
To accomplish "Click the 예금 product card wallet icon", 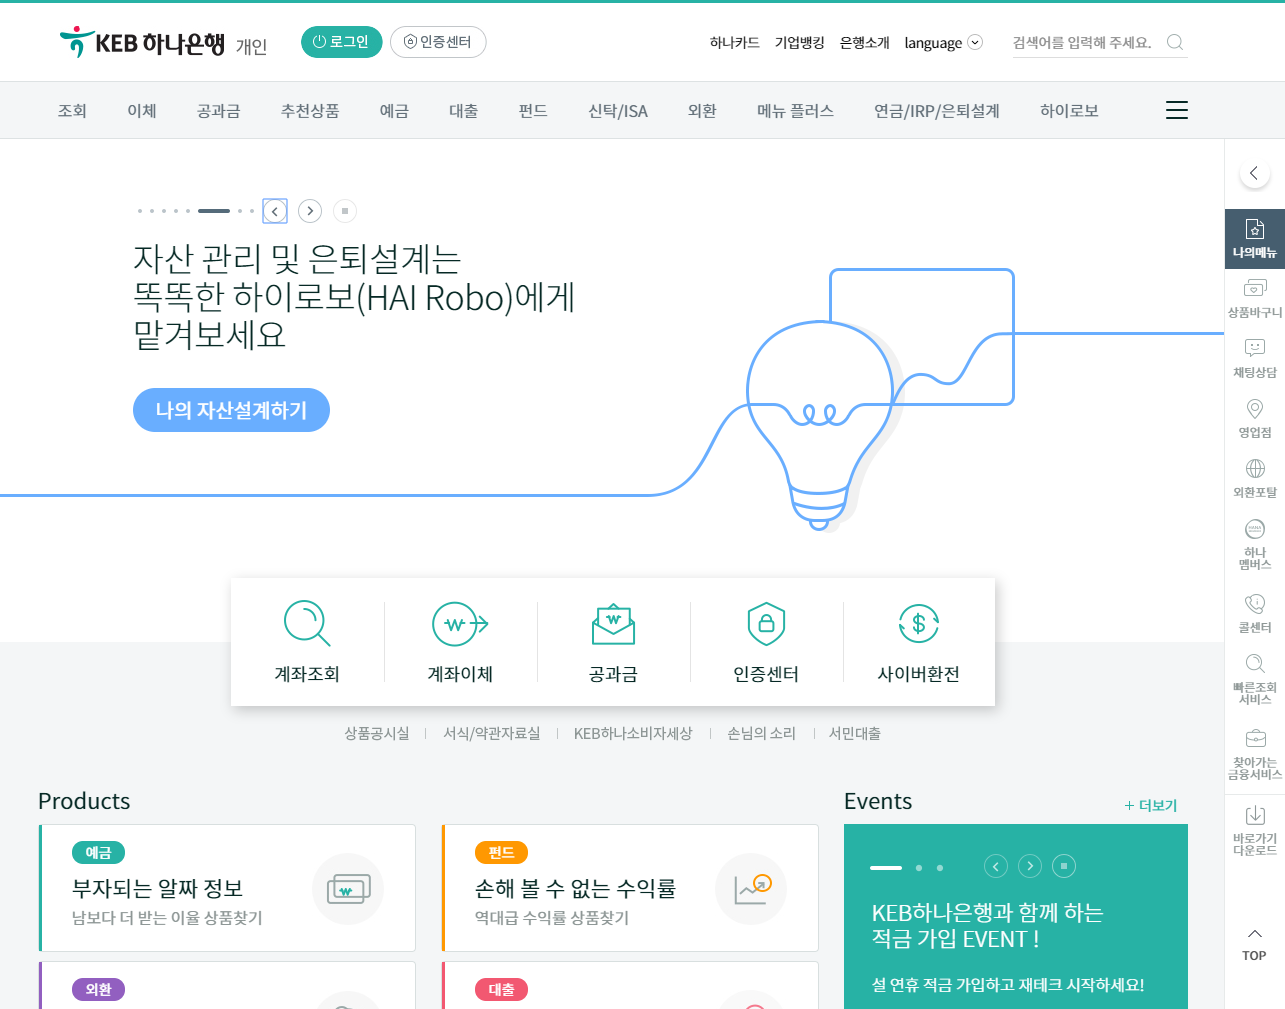I will pyautogui.click(x=348, y=888).
